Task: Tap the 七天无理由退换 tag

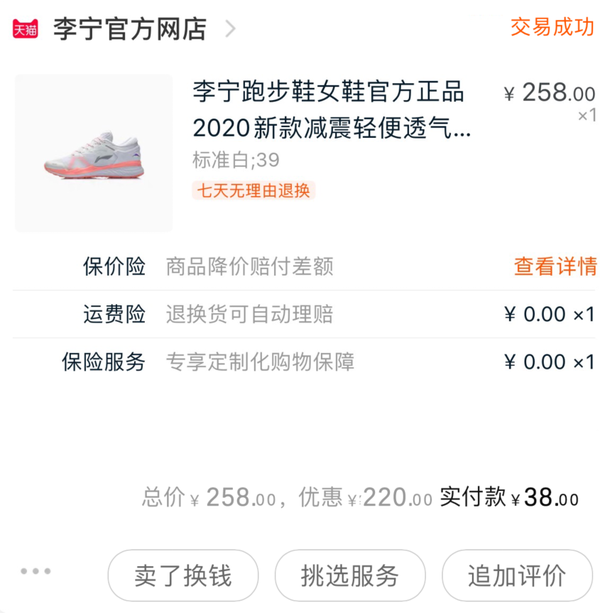Action: pyautogui.click(x=253, y=190)
